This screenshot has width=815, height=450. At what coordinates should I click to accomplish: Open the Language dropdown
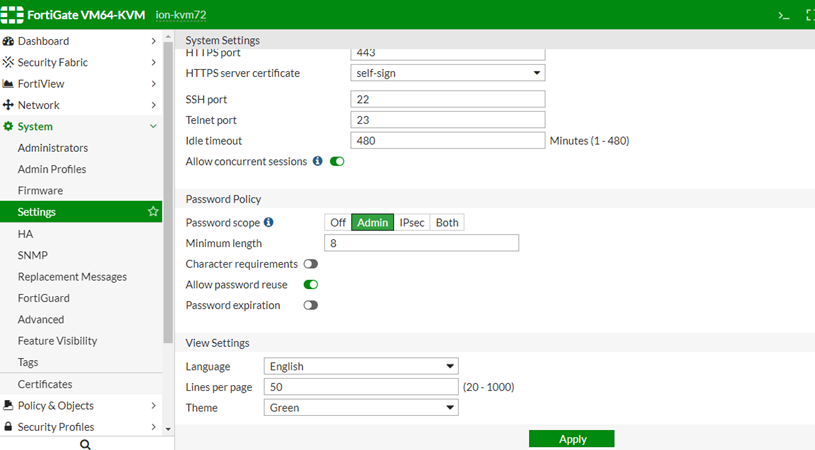(x=361, y=366)
